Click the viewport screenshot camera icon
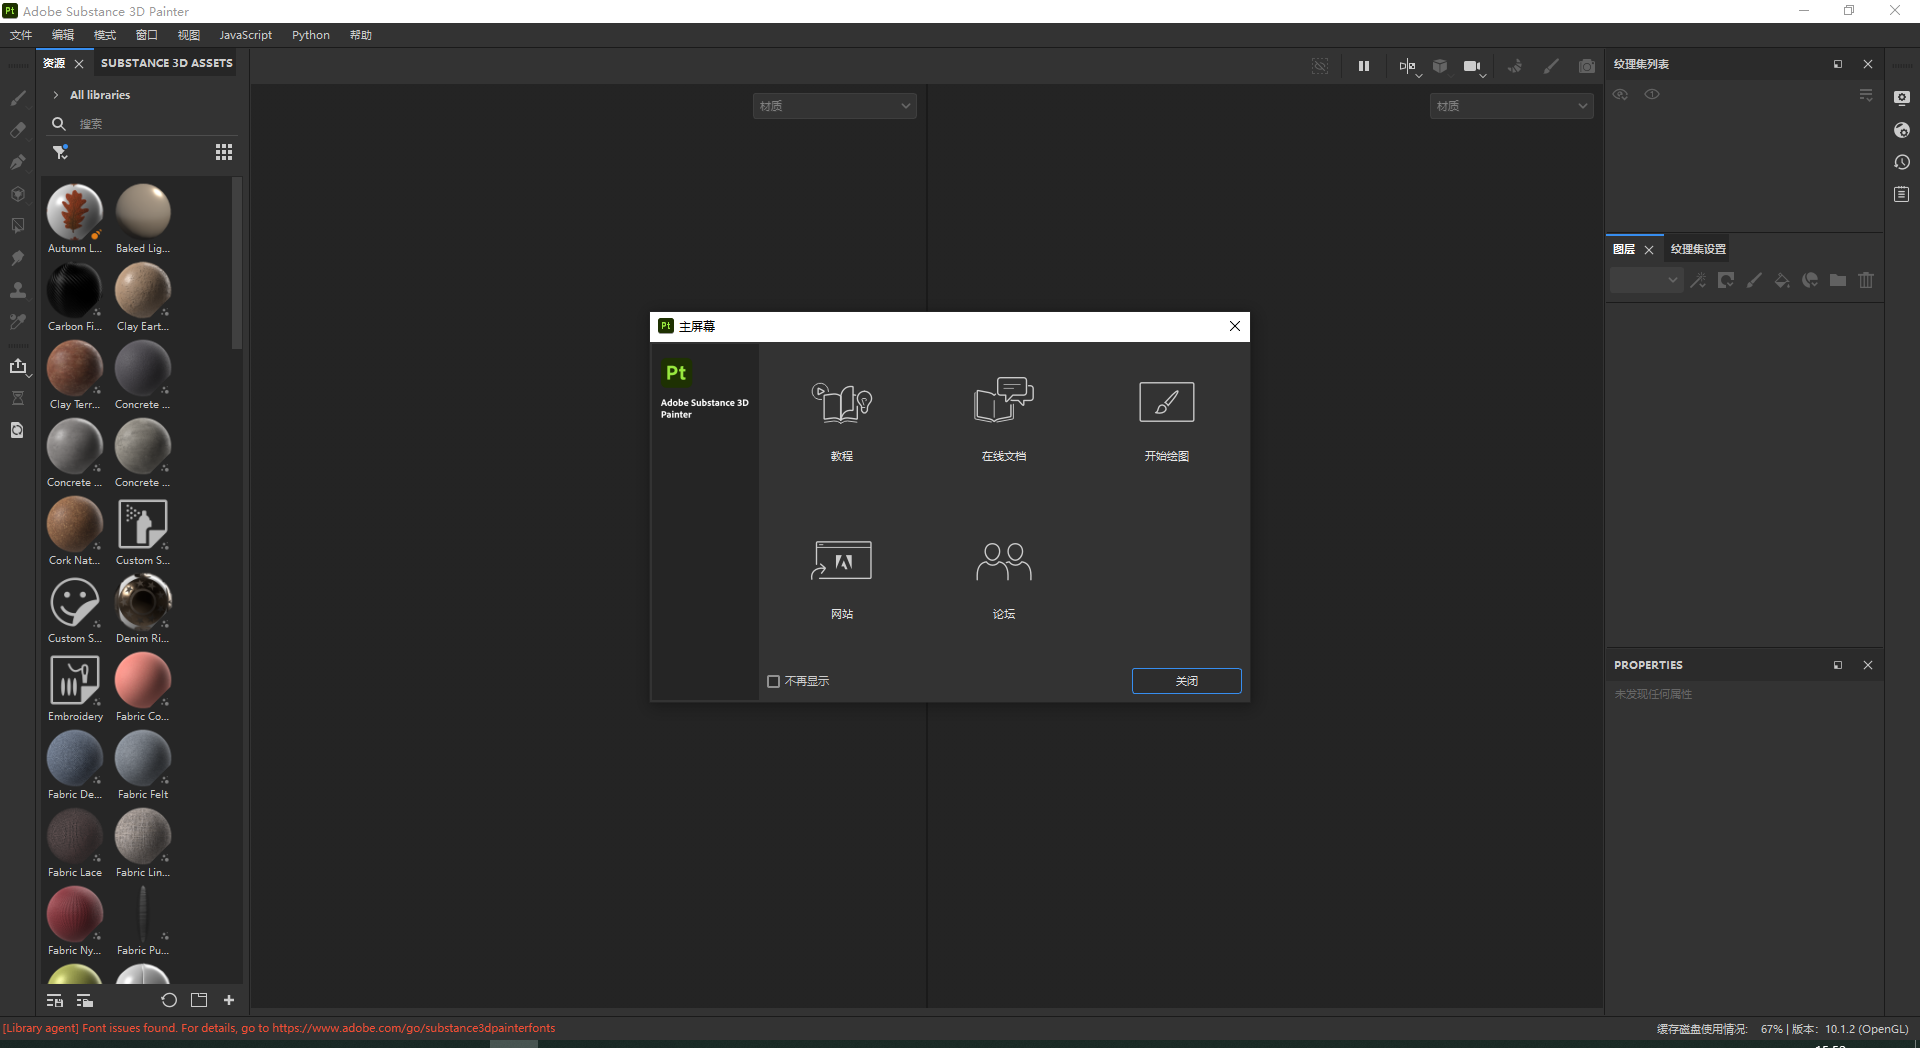Screen dimensions: 1920x1048 pyautogui.click(x=1587, y=66)
